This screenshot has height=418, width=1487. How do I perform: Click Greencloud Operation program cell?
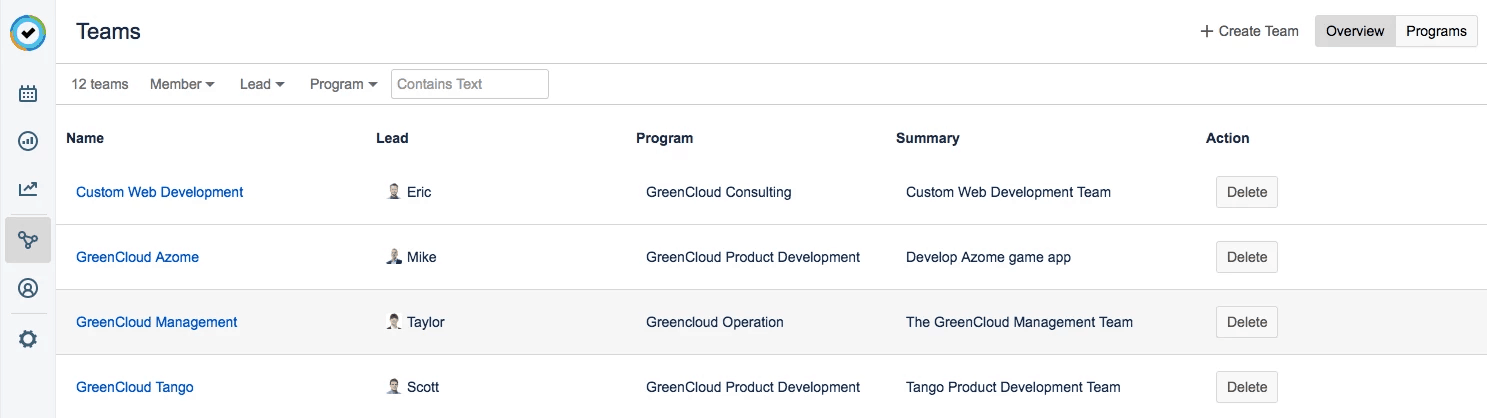click(x=715, y=322)
